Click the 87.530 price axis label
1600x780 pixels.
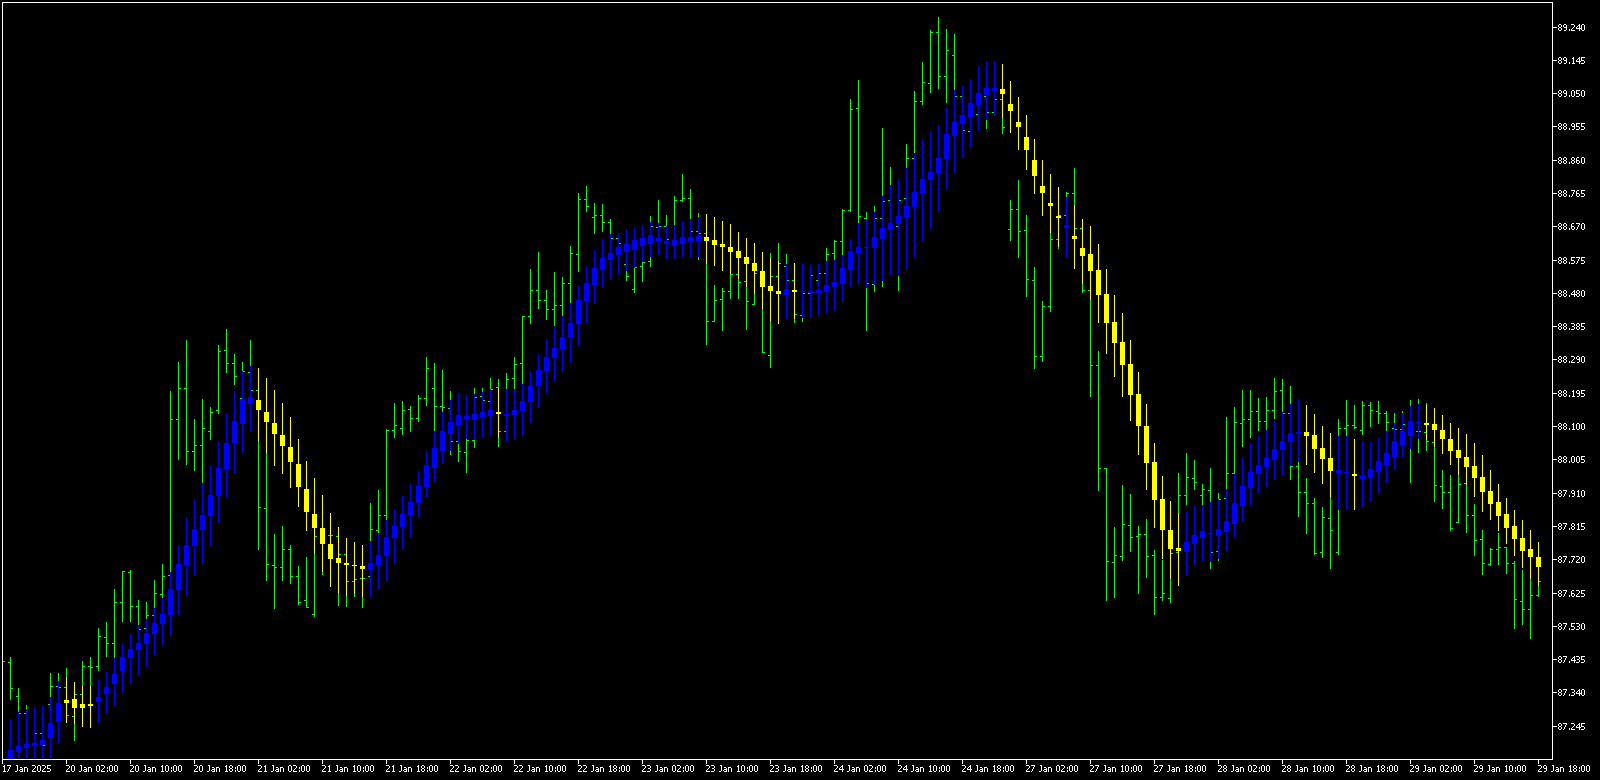click(1571, 627)
